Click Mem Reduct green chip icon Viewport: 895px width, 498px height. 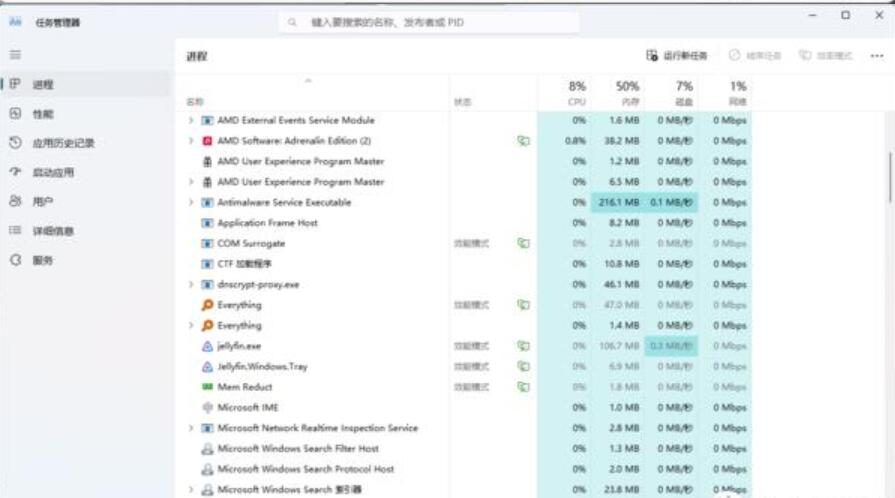[x=207, y=387]
